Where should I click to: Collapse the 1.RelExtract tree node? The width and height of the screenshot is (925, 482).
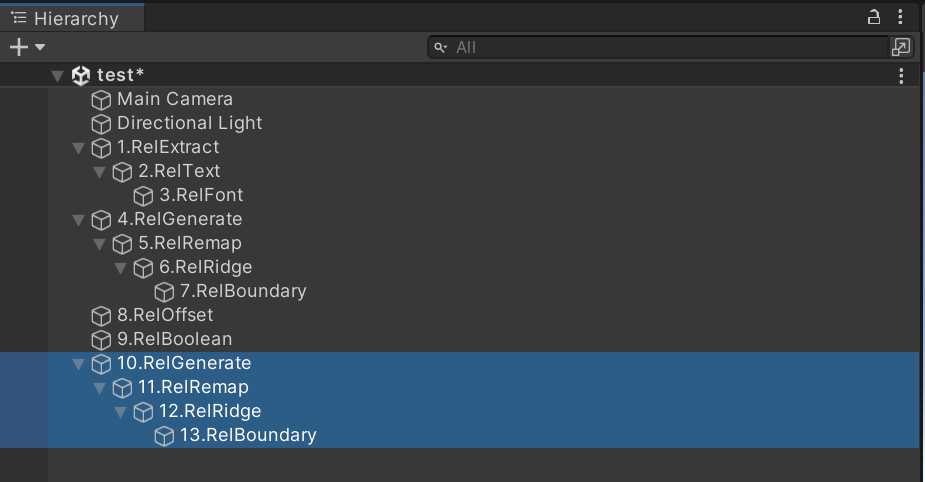click(78, 148)
